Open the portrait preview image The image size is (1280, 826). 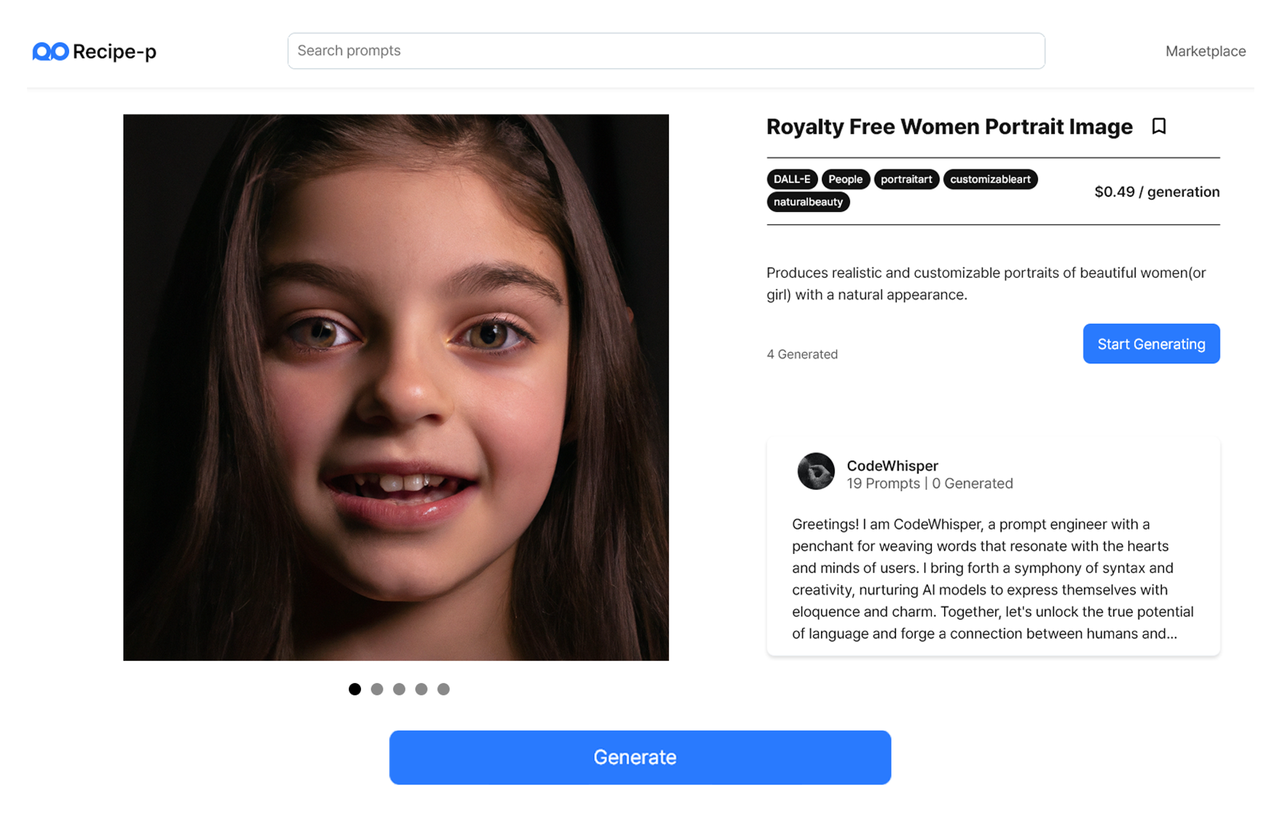pos(396,387)
